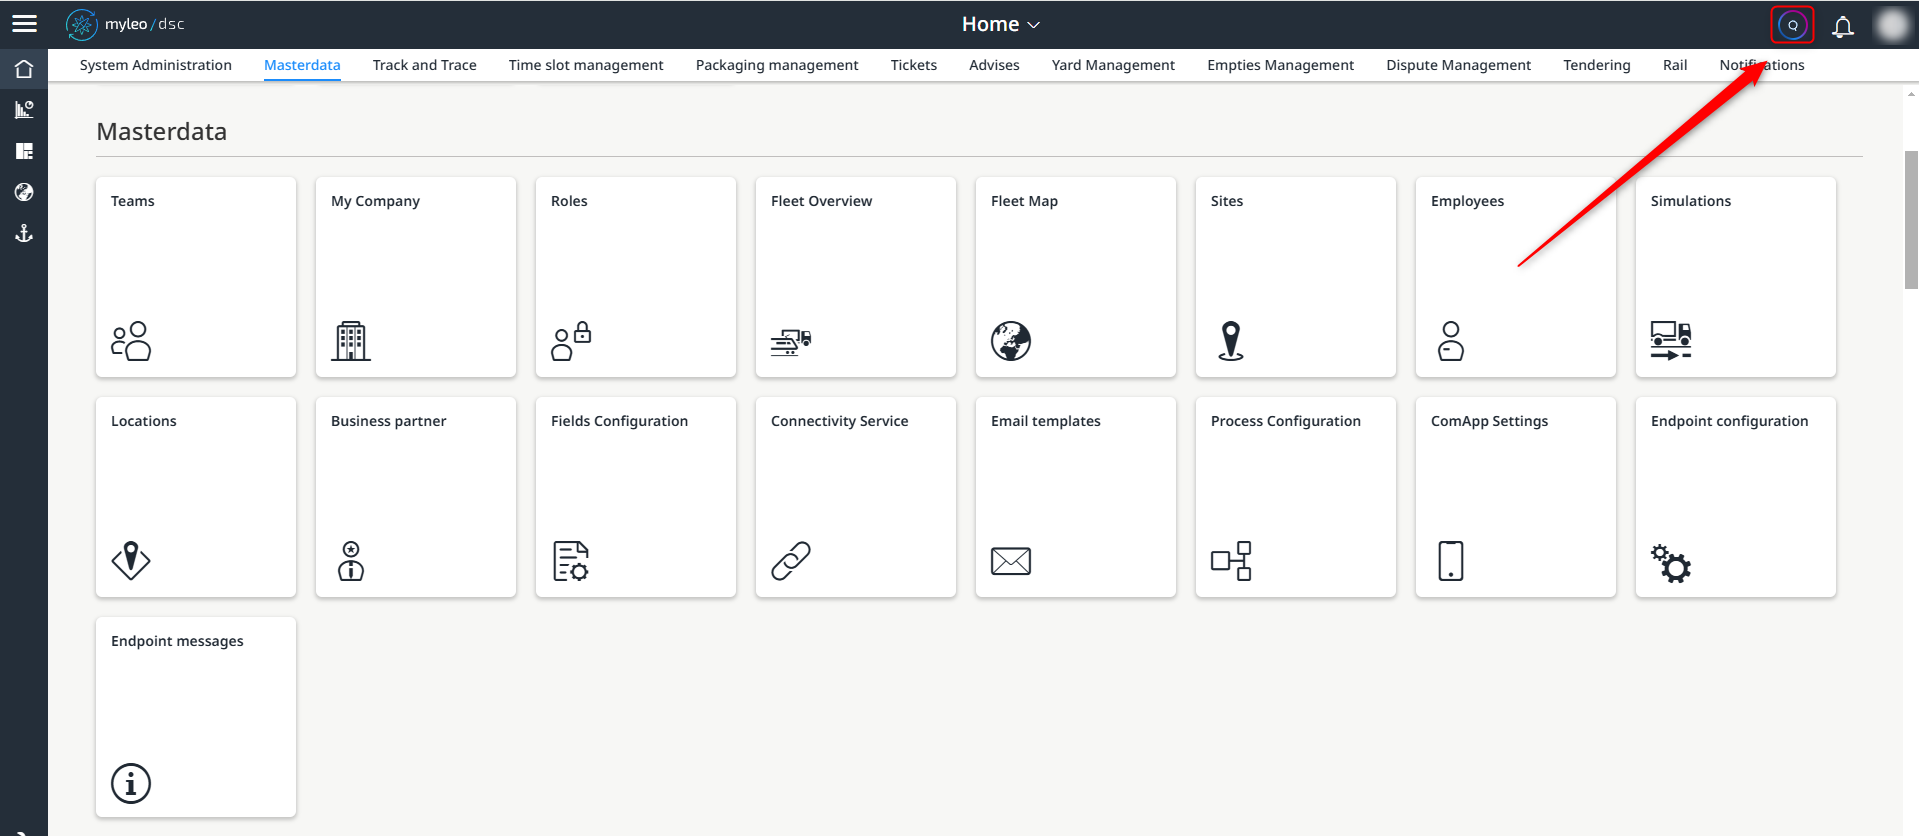This screenshot has width=1919, height=836.
Task: Switch to Tickets tab
Action: (914, 65)
